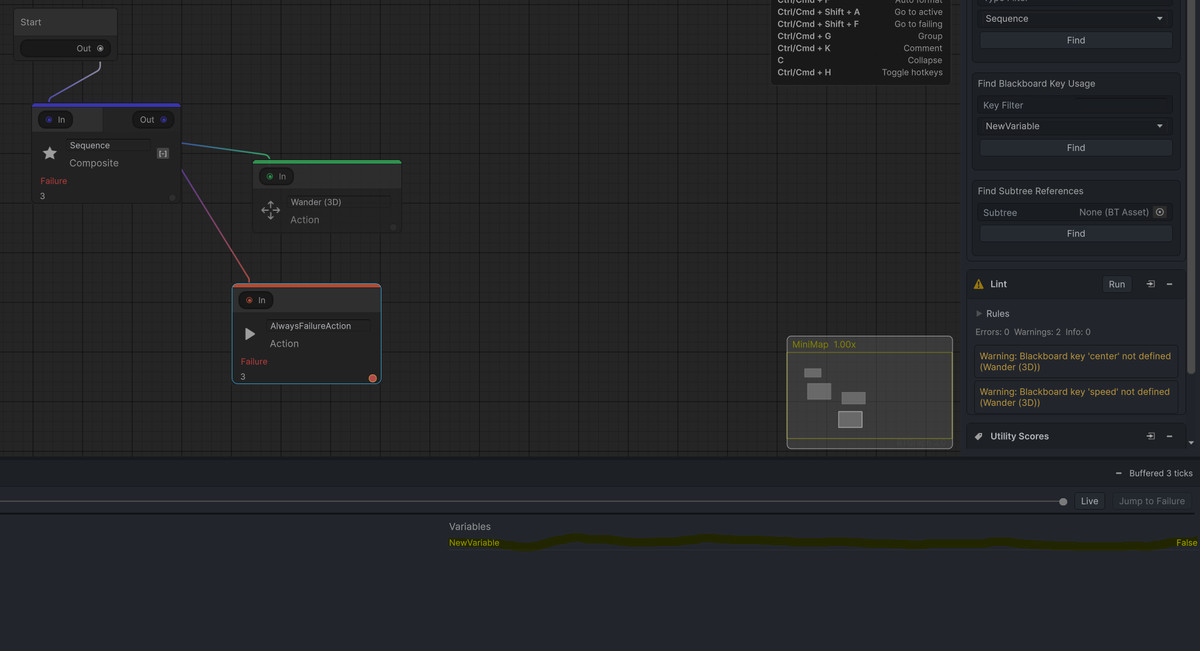
Task: Click the collapse bracket icon on Sequence node
Action: (x=163, y=153)
